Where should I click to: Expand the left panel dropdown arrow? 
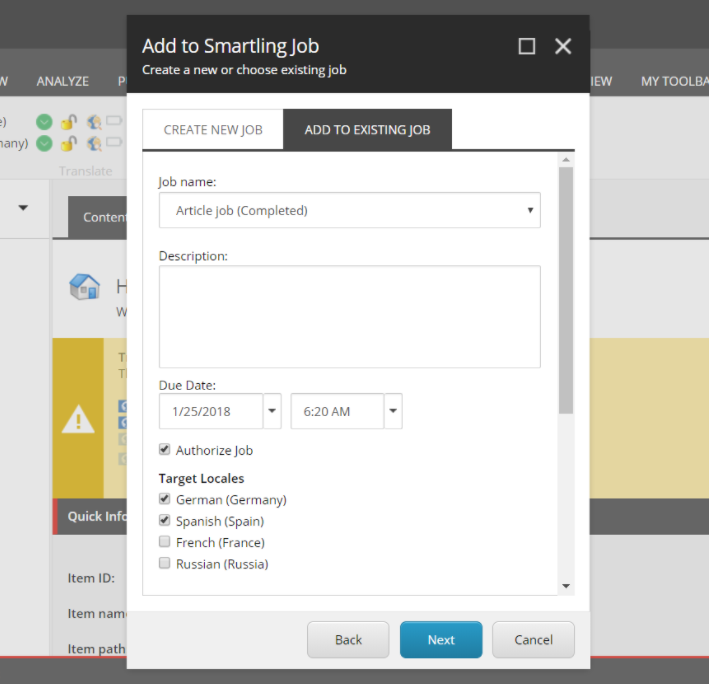pyautogui.click(x=23, y=208)
